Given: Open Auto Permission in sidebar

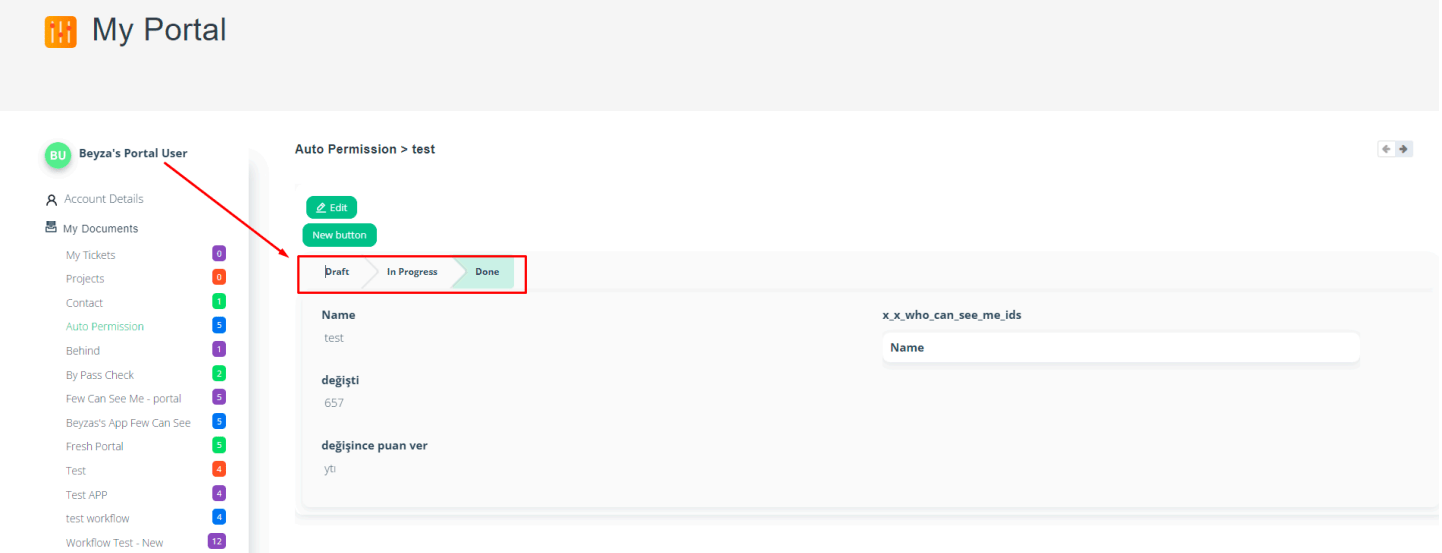Looking at the screenshot, I should point(105,327).
